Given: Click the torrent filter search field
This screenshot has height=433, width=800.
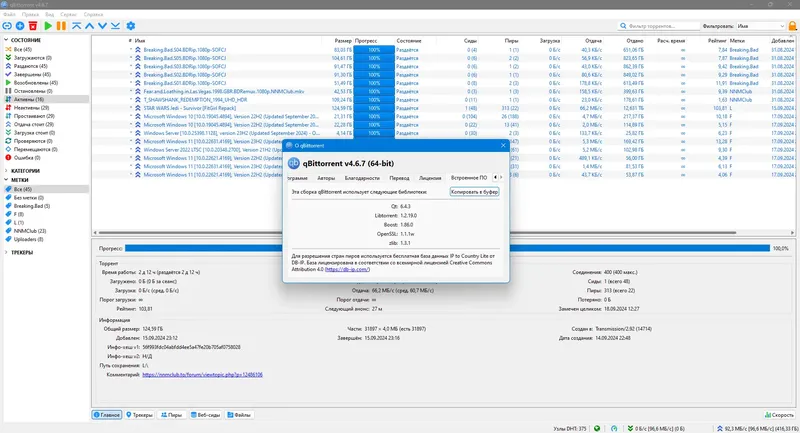Looking at the screenshot, I should tap(658, 26).
